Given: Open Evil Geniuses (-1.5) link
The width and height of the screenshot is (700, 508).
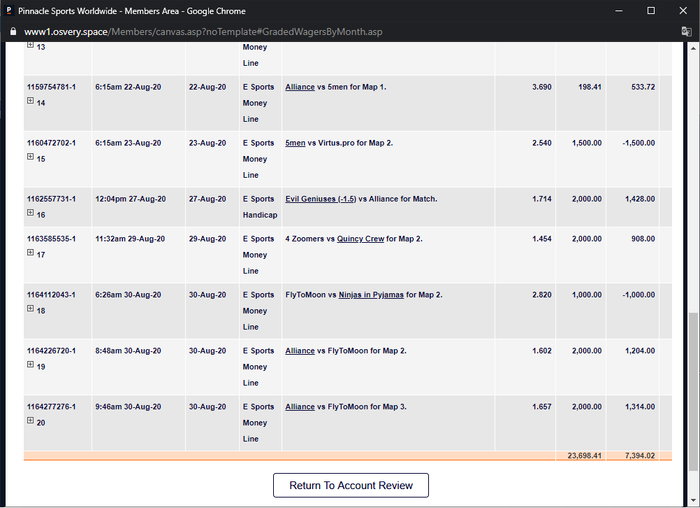Looking at the screenshot, I should (x=321, y=199).
